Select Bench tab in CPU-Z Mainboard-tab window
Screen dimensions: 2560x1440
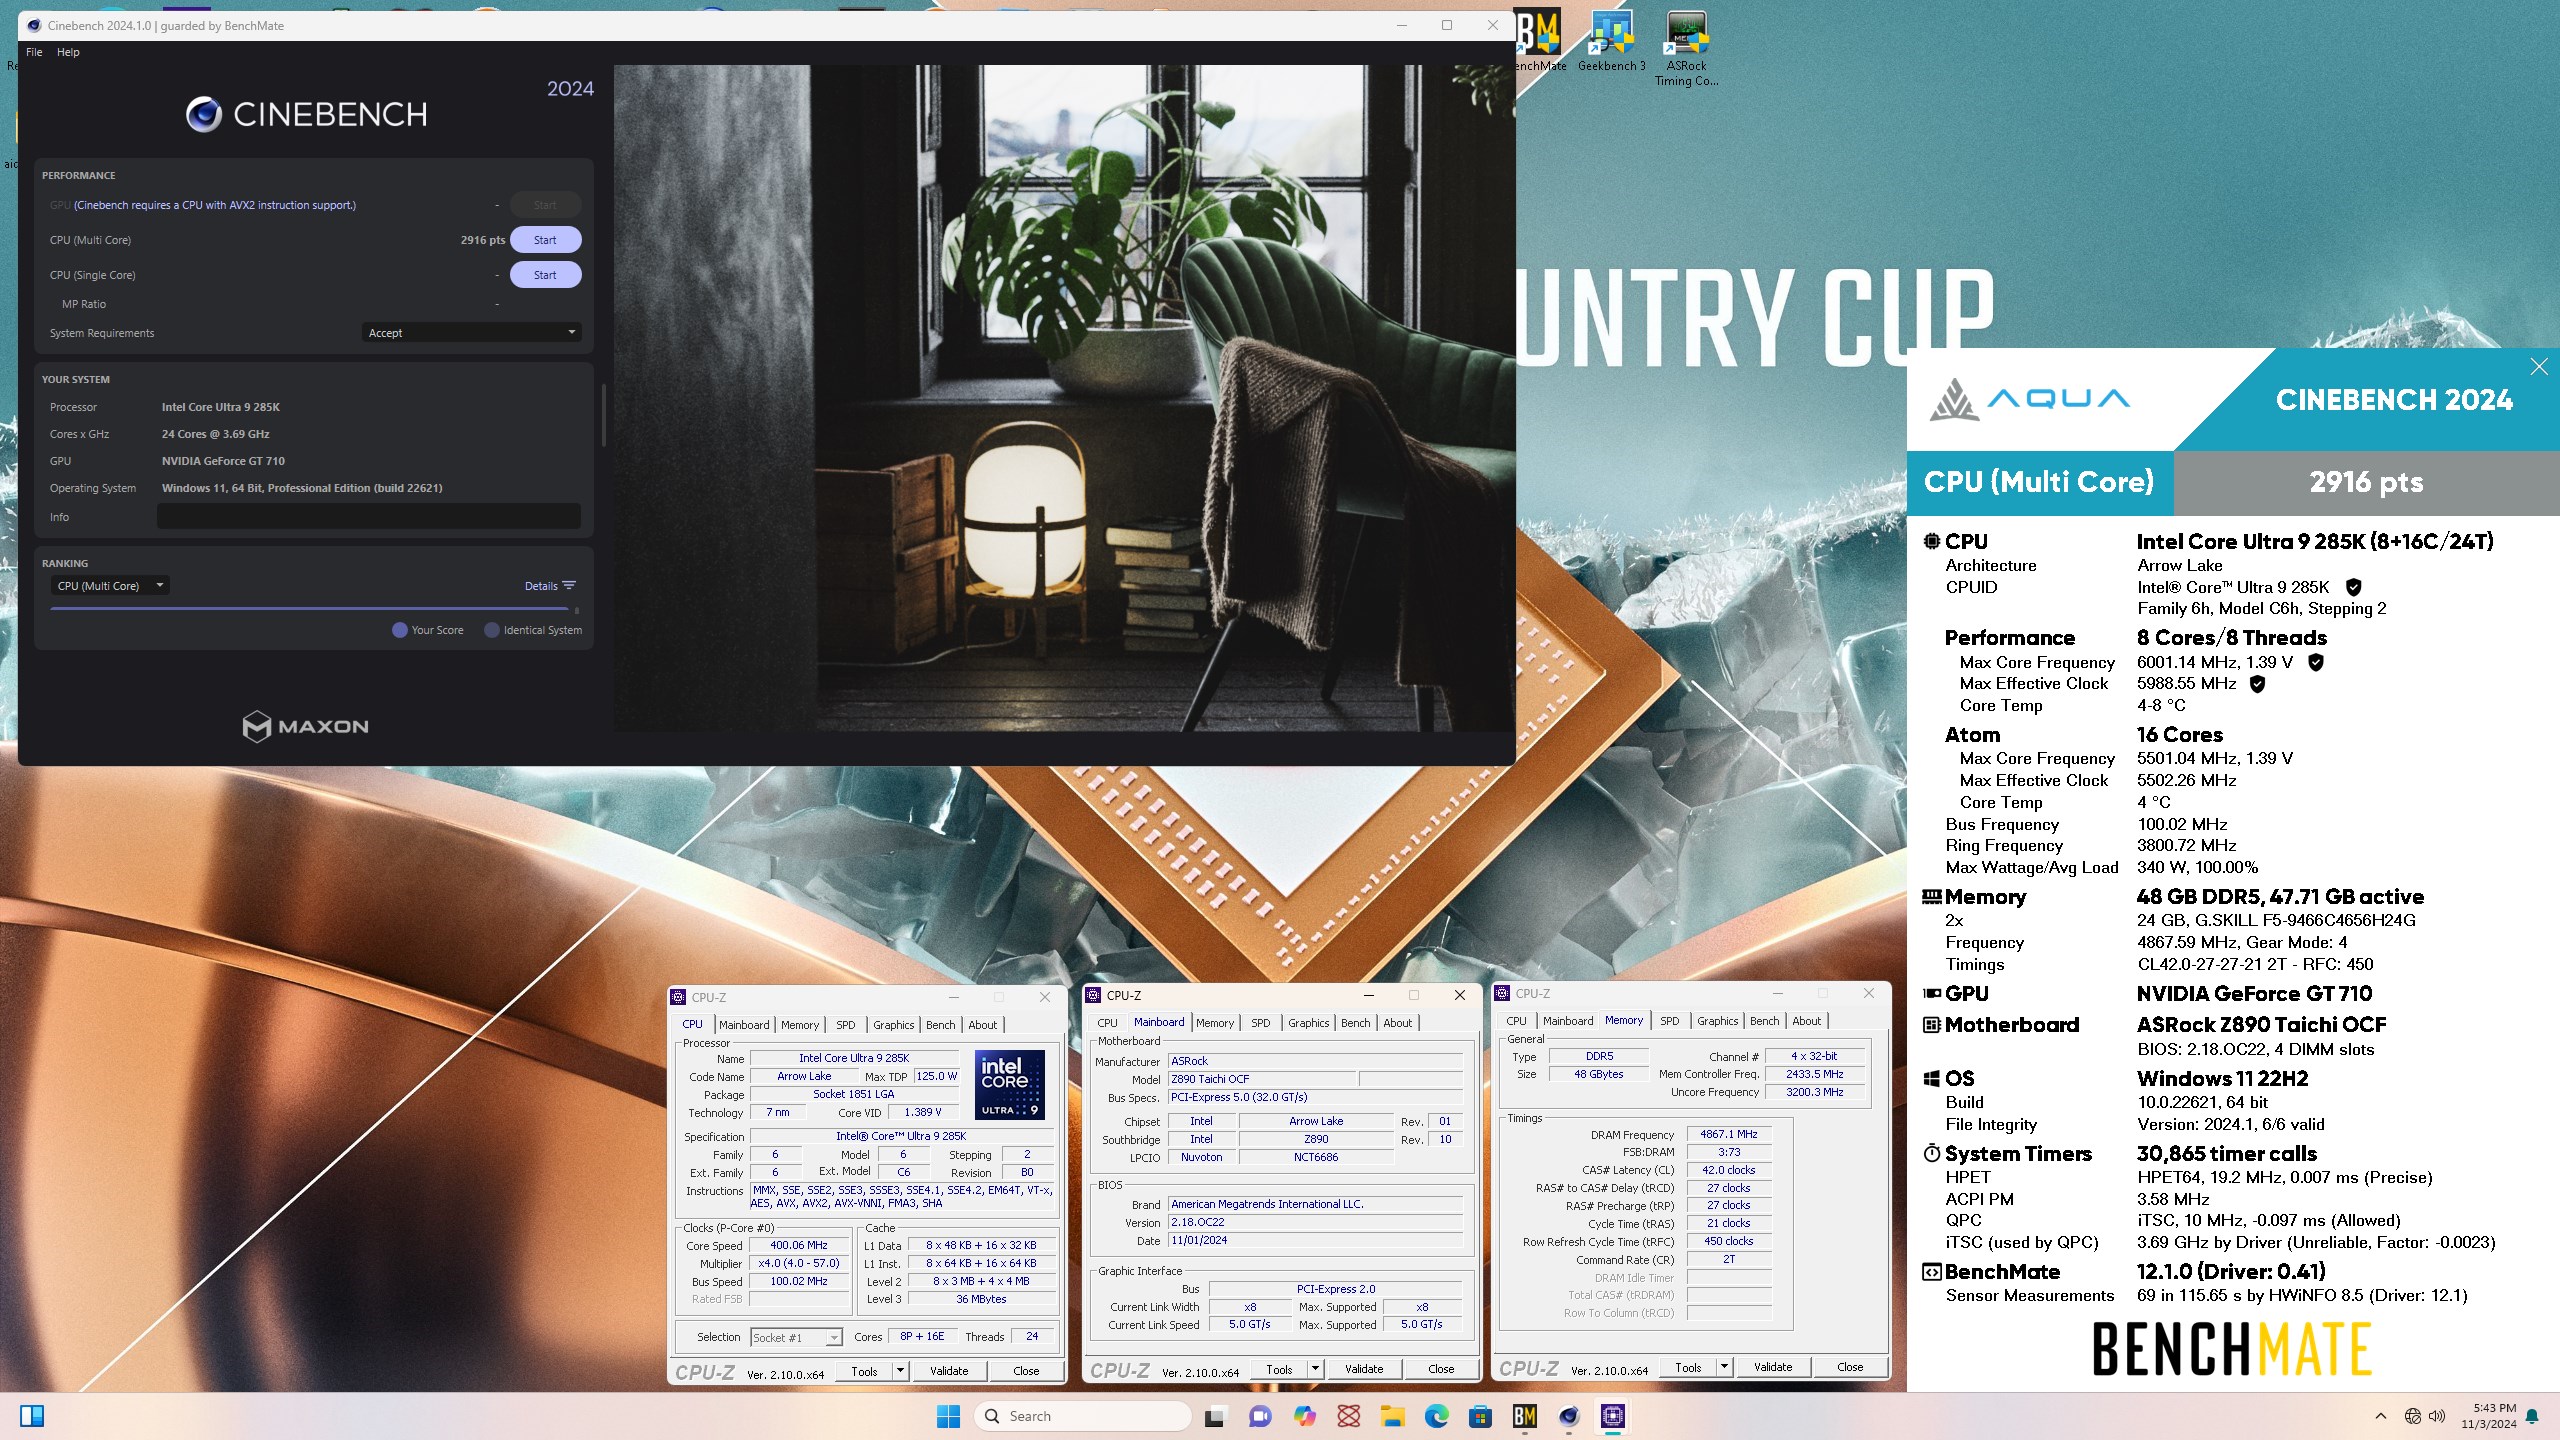point(1356,1023)
